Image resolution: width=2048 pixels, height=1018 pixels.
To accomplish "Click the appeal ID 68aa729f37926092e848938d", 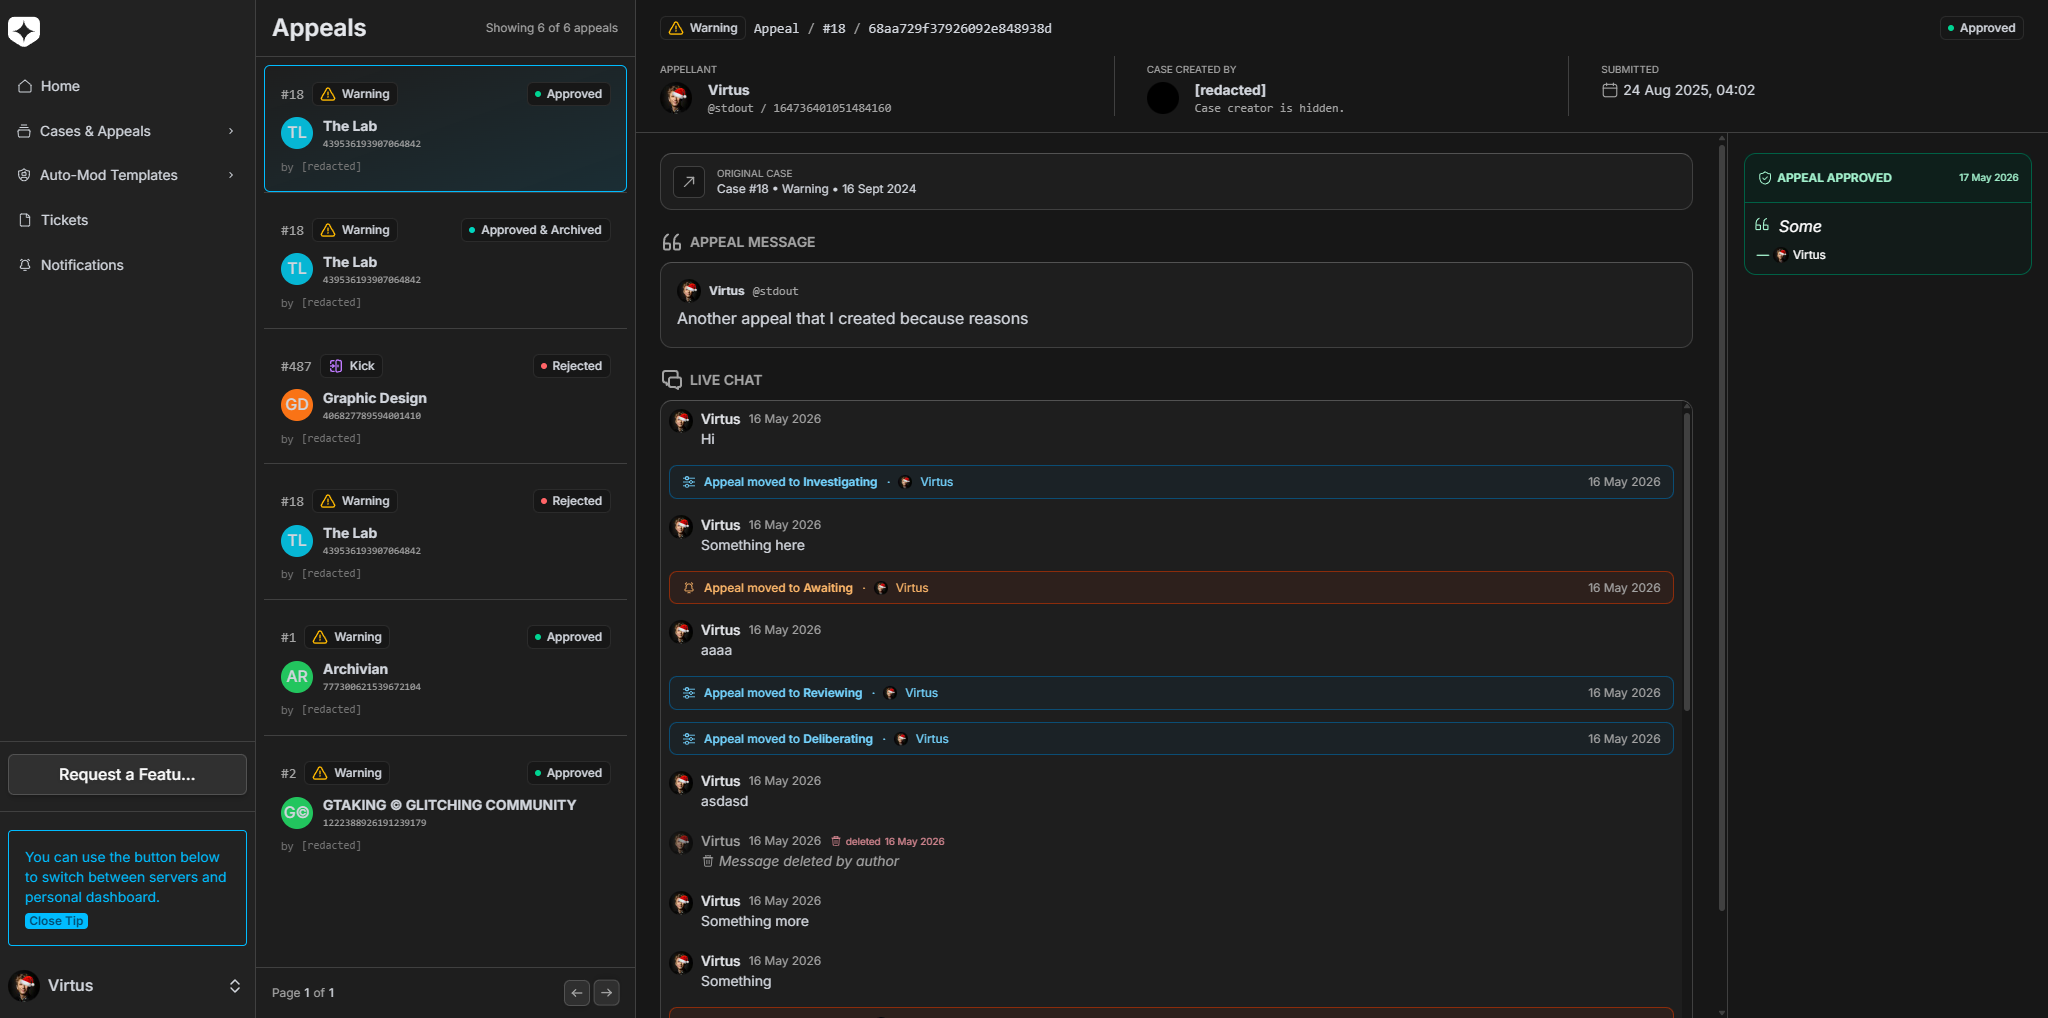I will (960, 28).
